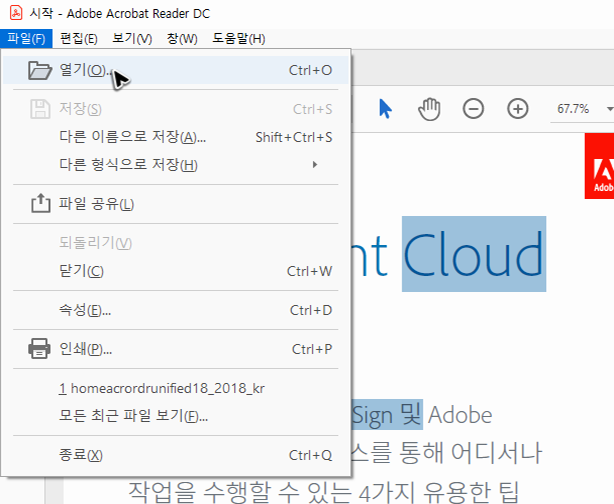Select the arrow selection tool in toolbar
Viewport: 614px width, 504px height.
pos(385,108)
